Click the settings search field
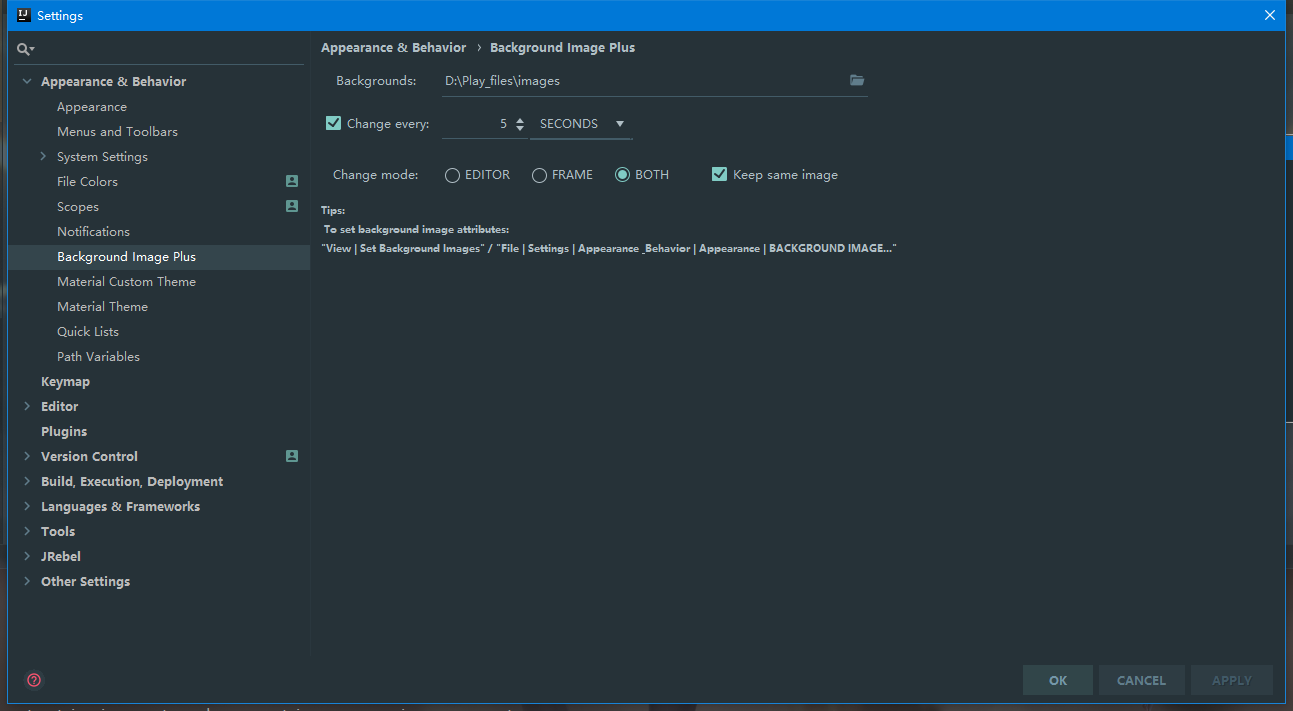The height and width of the screenshot is (711, 1293). pos(160,48)
